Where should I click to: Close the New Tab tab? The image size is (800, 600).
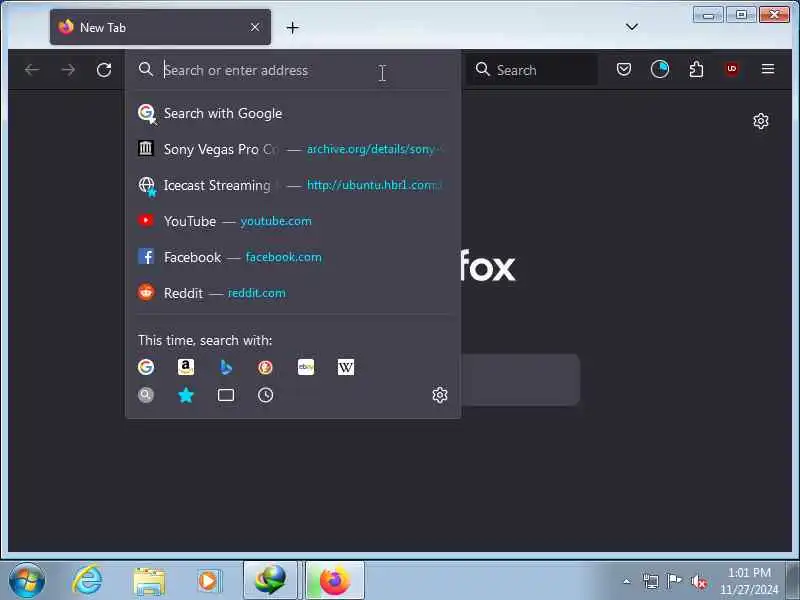tap(255, 27)
